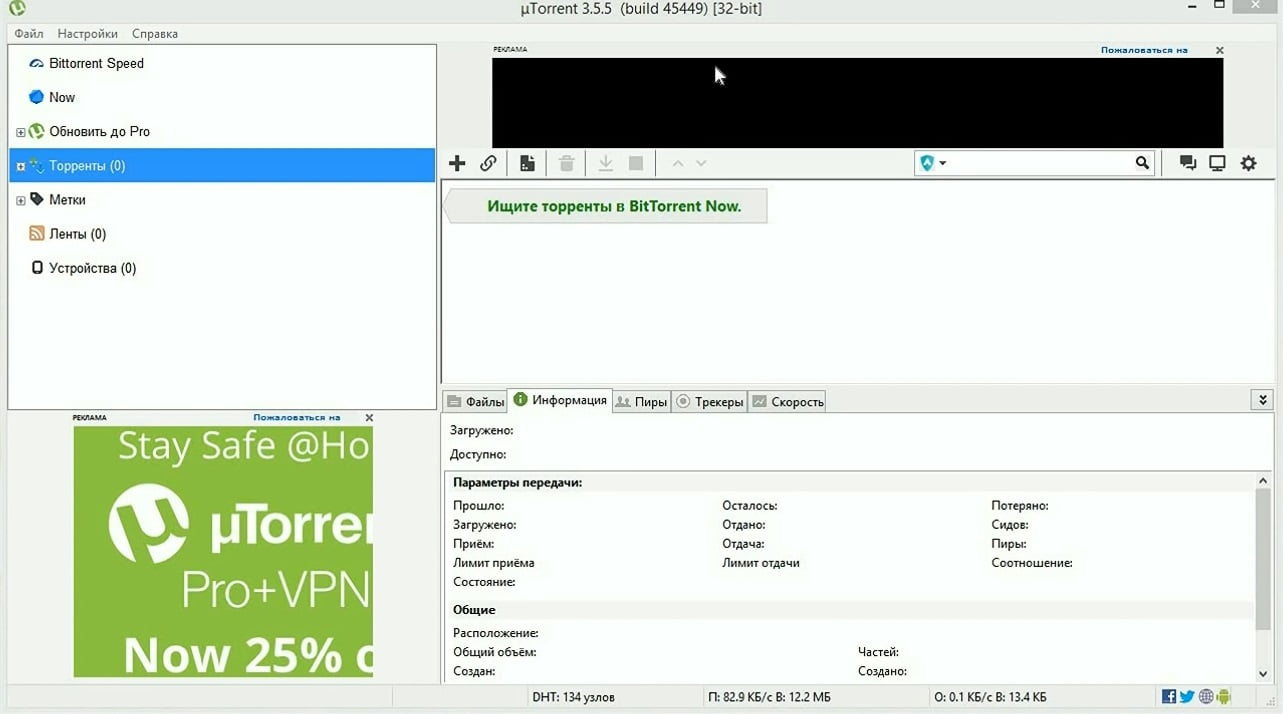Click Пожаловаться на link above top ad

coord(1144,50)
